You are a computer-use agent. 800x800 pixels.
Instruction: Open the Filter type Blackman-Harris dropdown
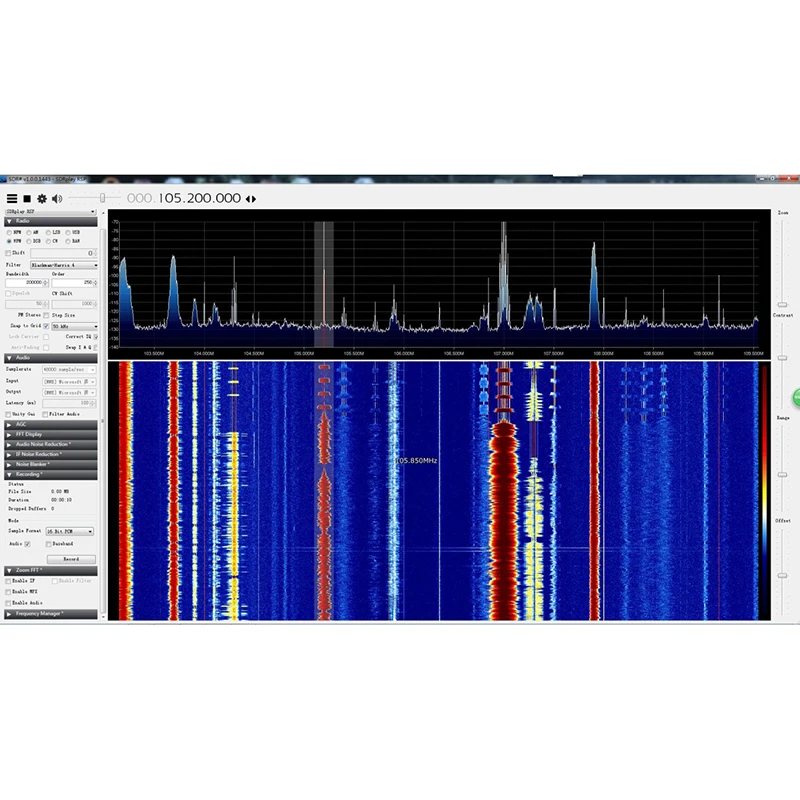(64, 265)
